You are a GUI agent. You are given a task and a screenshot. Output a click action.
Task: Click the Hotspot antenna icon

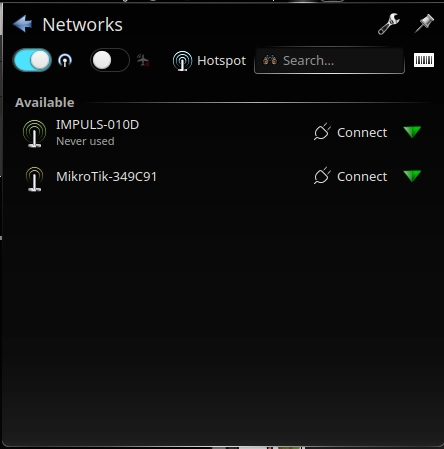click(x=182, y=61)
